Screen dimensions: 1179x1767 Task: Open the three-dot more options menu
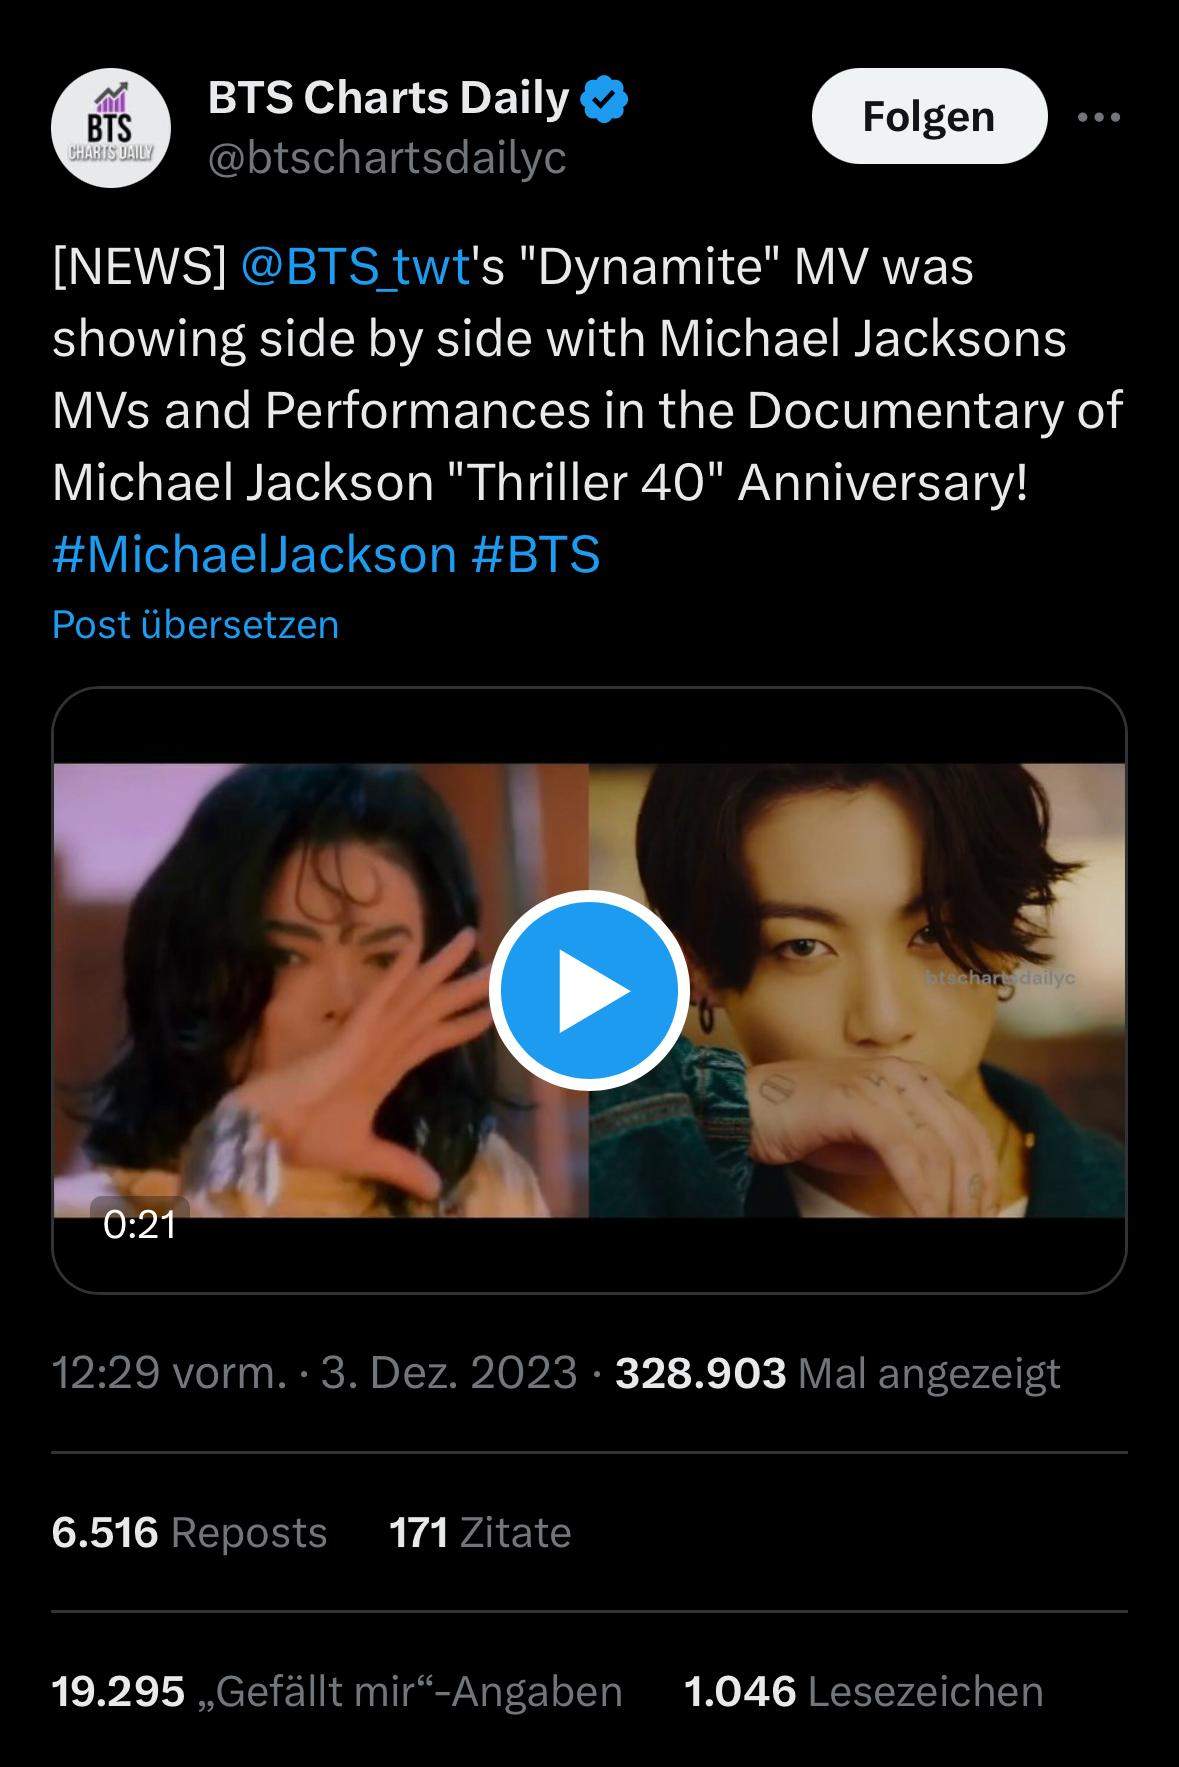click(x=1099, y=117)
